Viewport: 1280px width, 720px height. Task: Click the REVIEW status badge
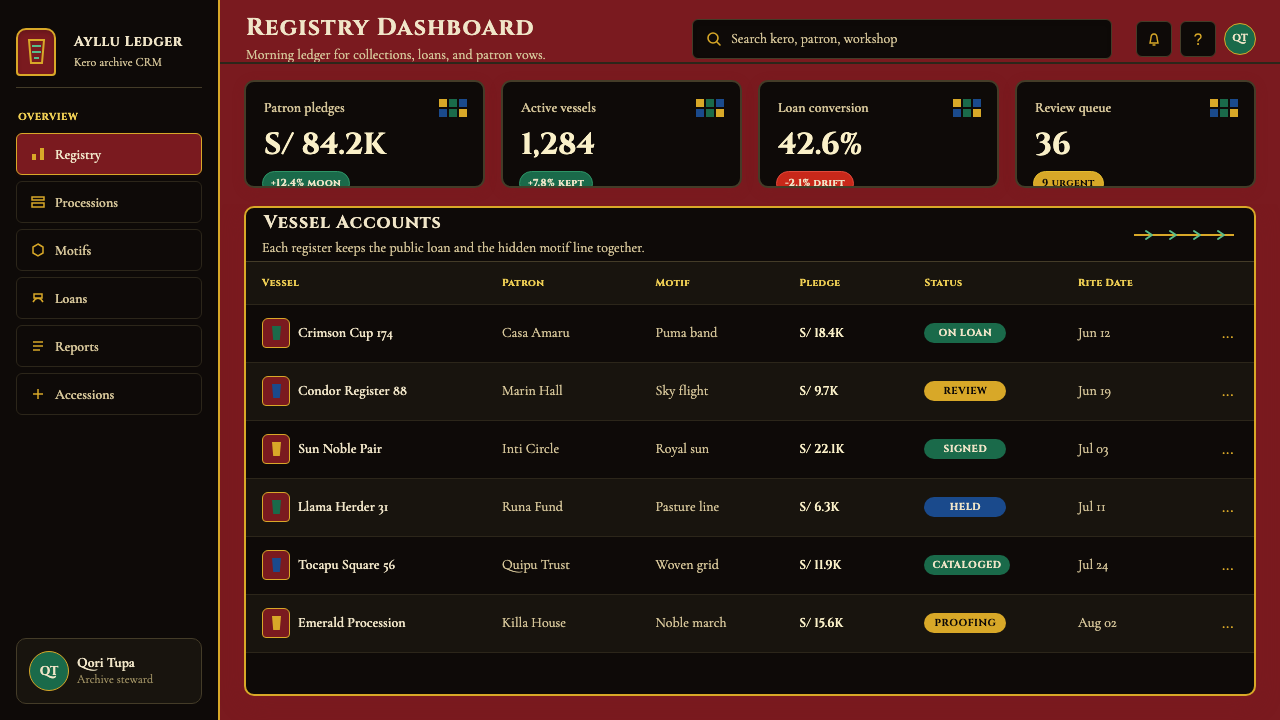point(965,391)
